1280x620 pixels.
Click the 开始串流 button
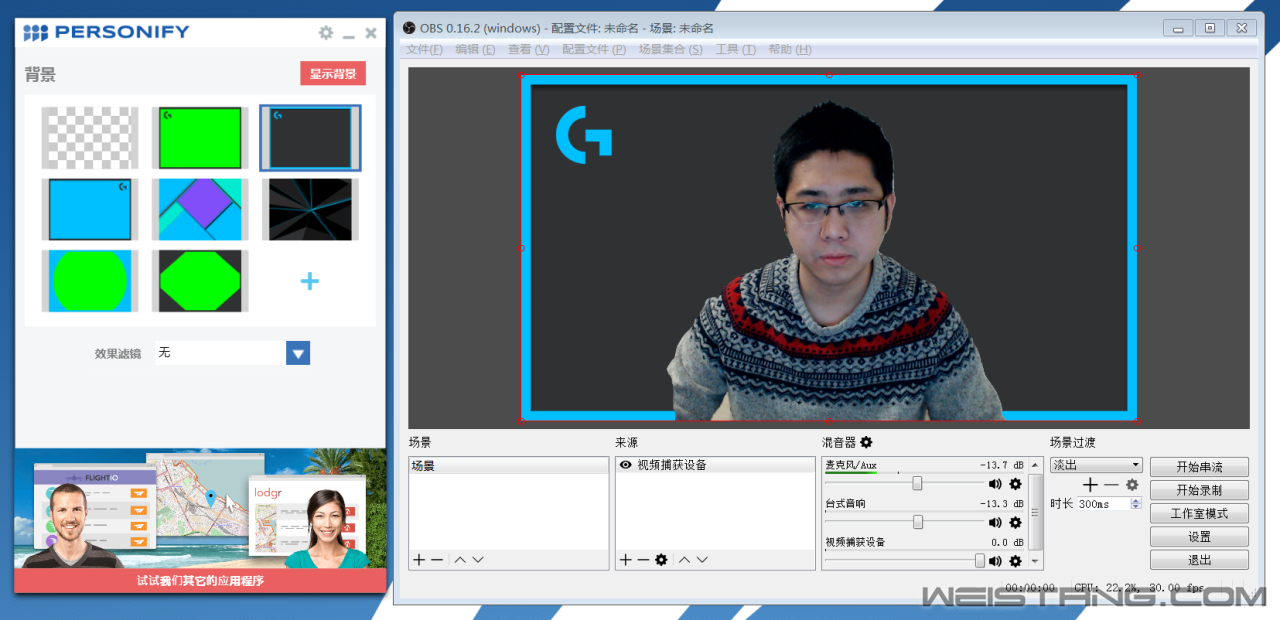tap(1199, 467)
